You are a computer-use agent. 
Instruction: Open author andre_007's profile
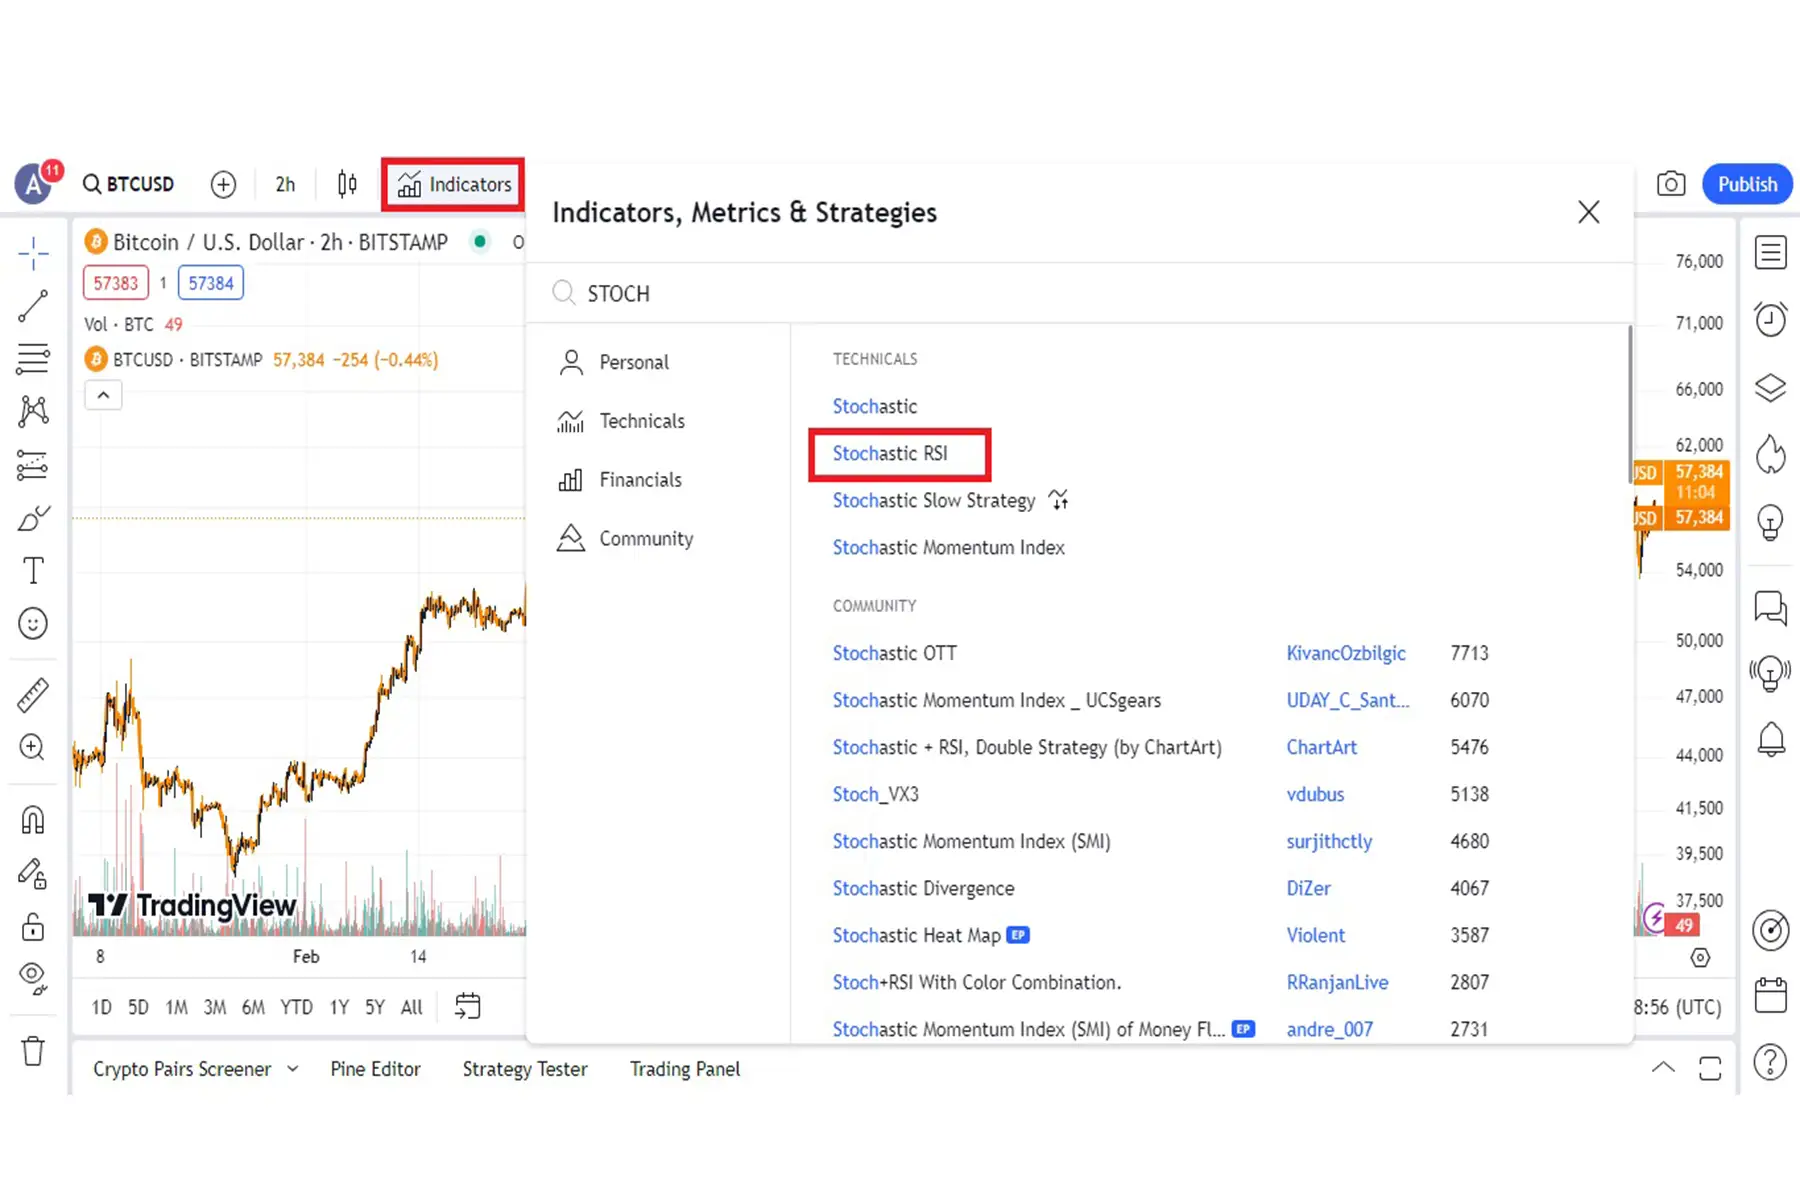click(x=1330, y=1029)
